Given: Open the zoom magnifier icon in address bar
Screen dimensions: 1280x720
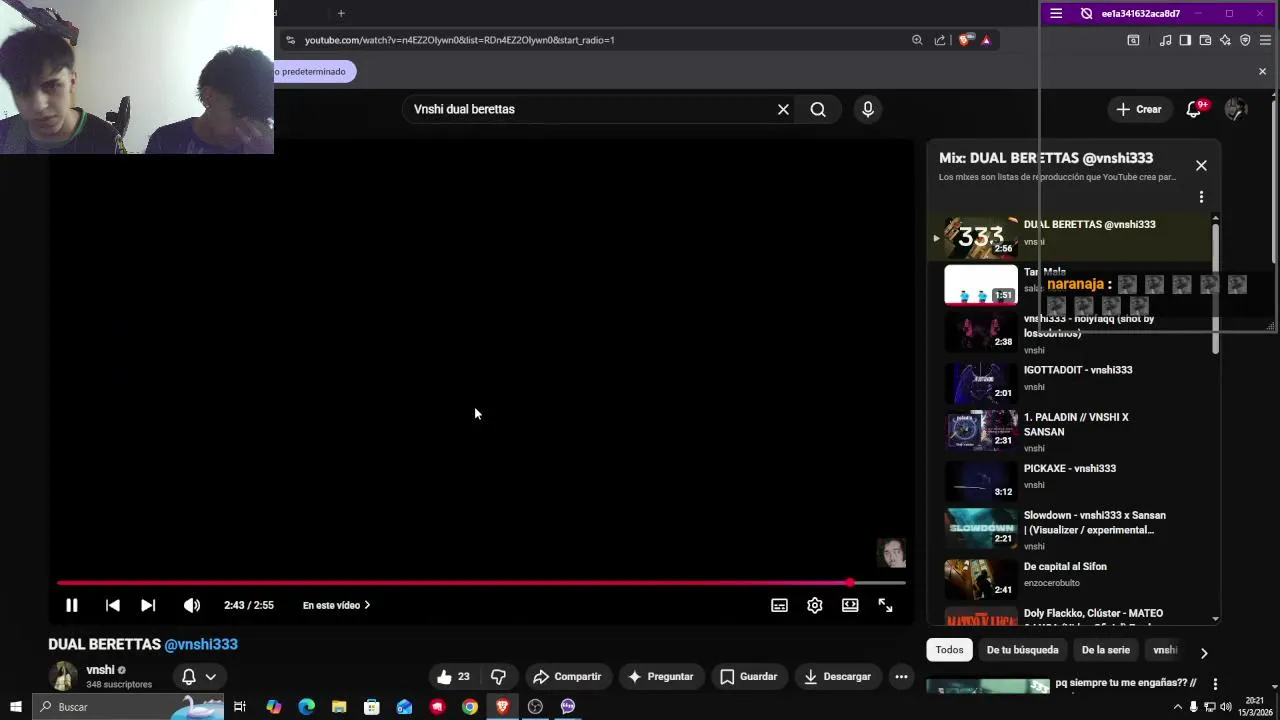Looking at the screenshot, I should [x=917, y=40].
